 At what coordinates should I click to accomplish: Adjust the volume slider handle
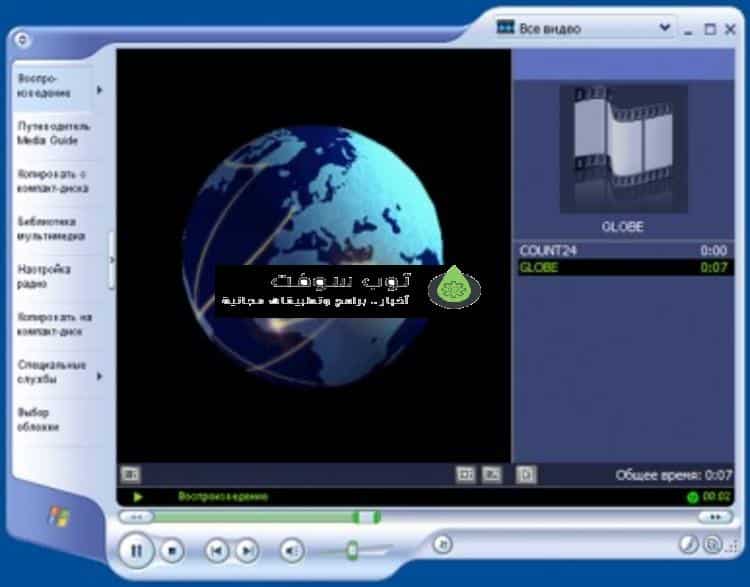click(353, 550)
